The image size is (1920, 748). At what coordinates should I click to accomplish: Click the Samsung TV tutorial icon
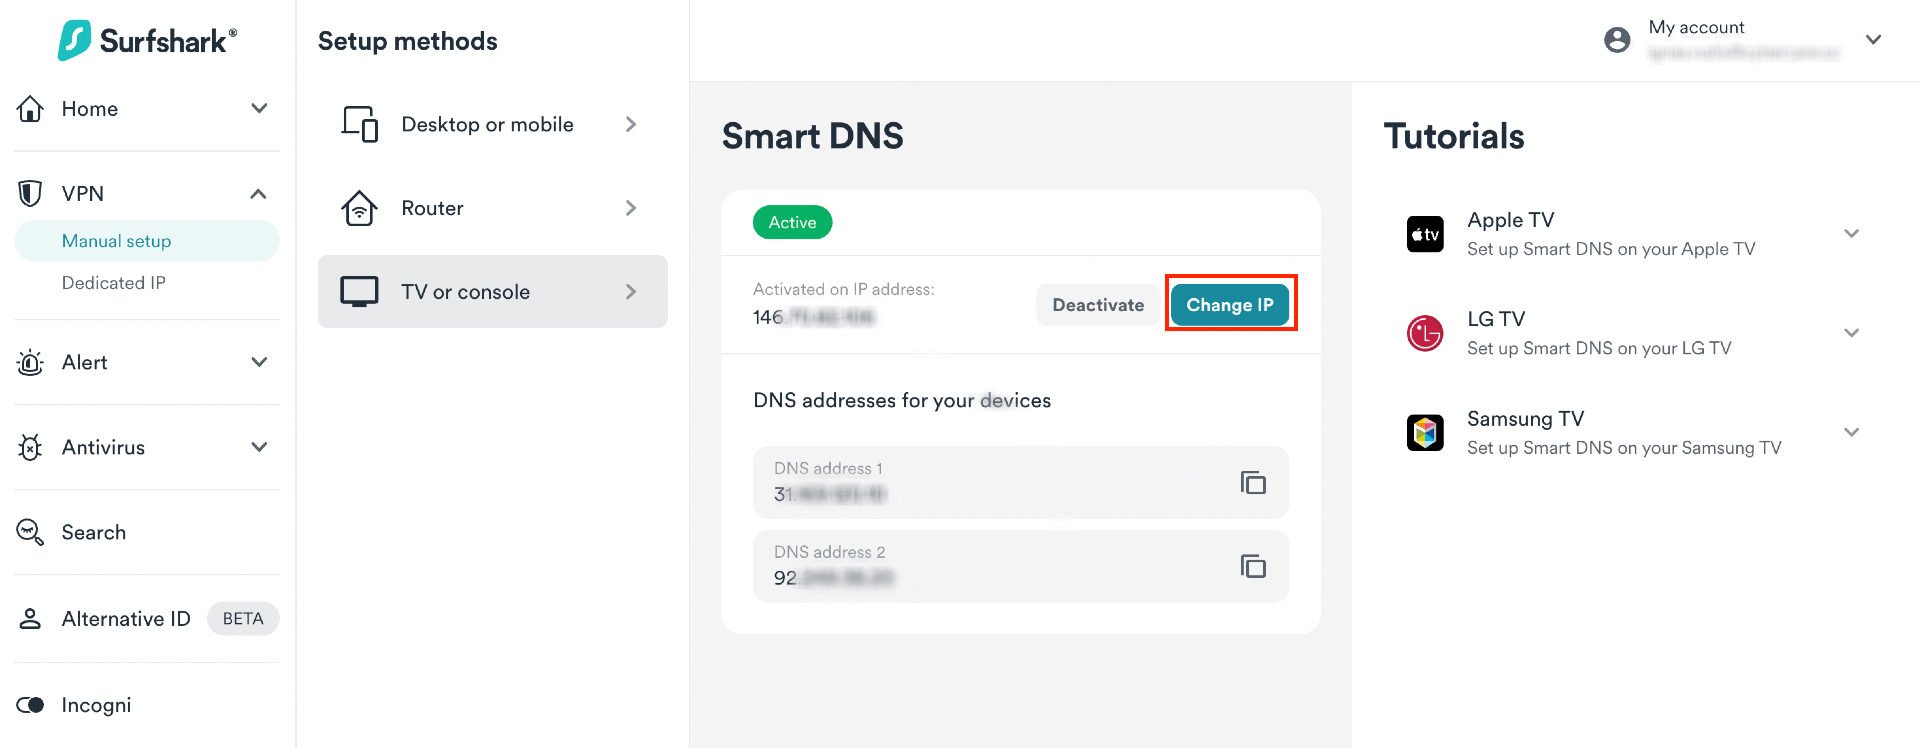coord(1425,433)
